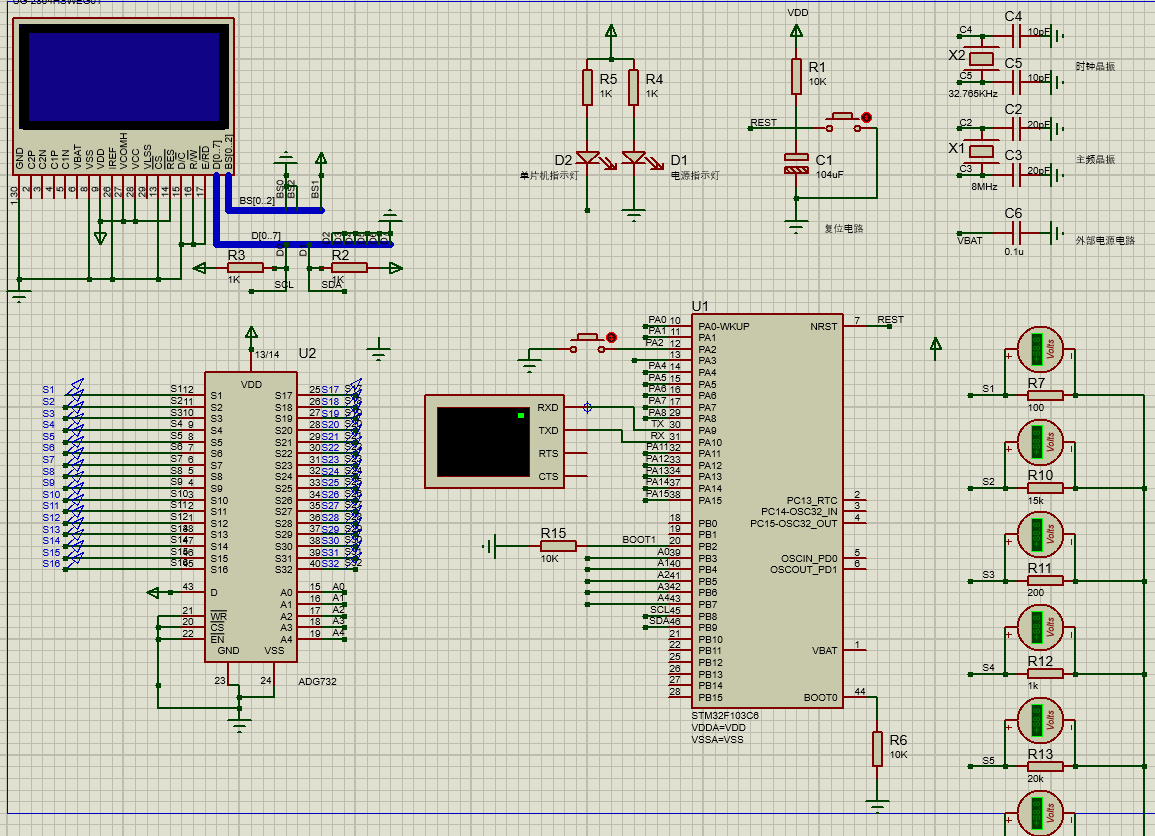Click the 单片机指示灯 label text

[x=549, y=175]
